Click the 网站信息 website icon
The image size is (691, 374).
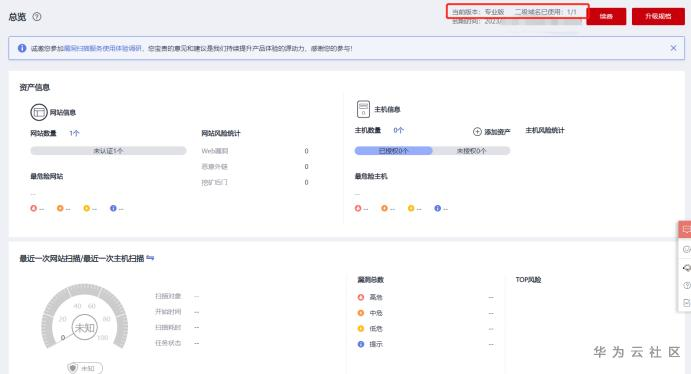pos(39,112)
